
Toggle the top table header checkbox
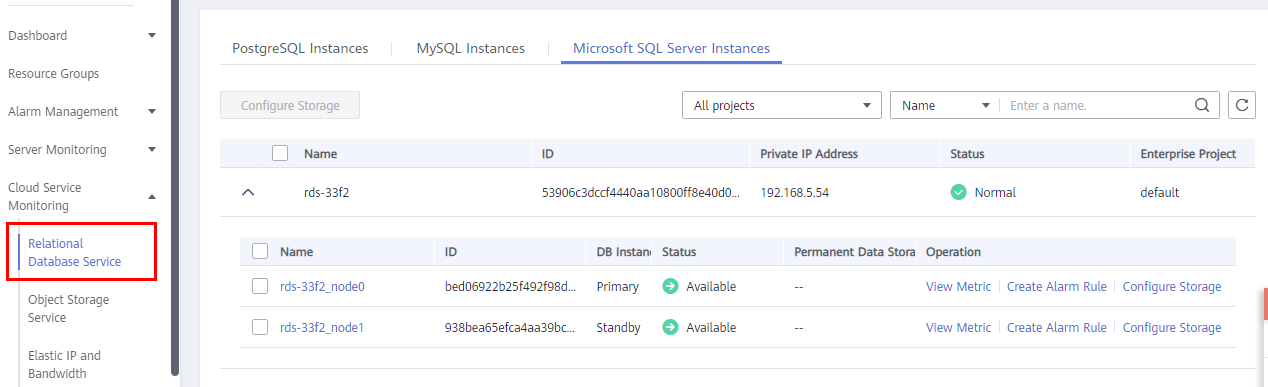click(280, 154)
